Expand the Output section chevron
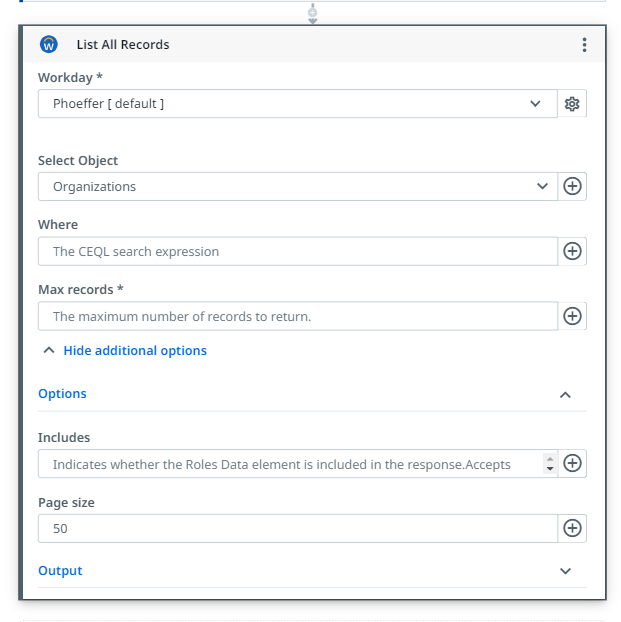This screenshot has height=622, width=621. point(565,571)
